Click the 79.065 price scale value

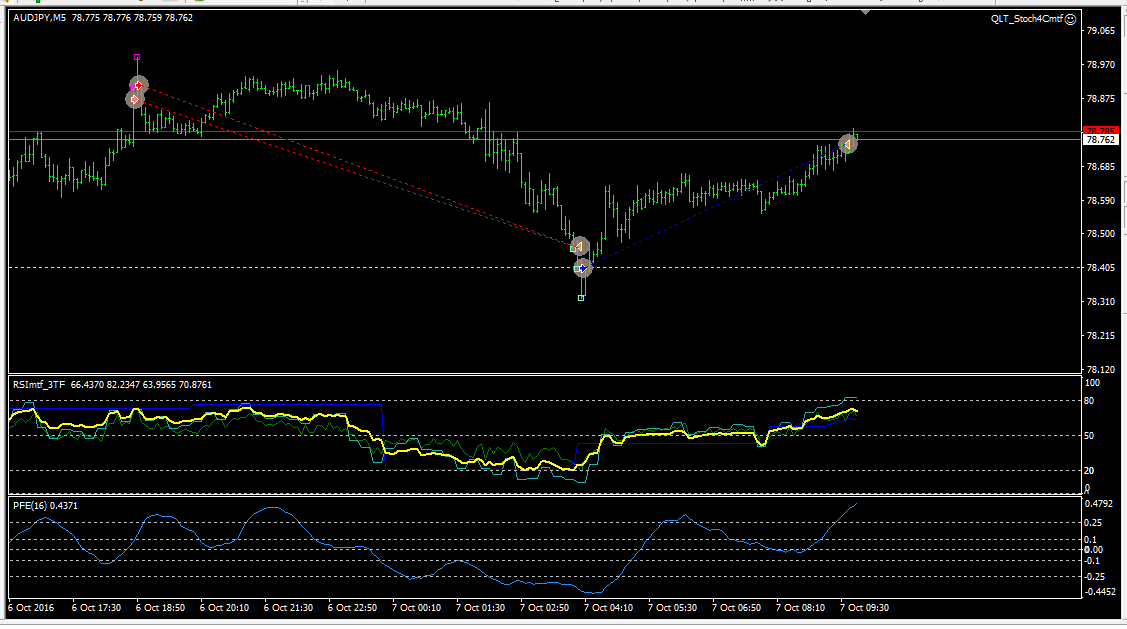coord(1100,31)
